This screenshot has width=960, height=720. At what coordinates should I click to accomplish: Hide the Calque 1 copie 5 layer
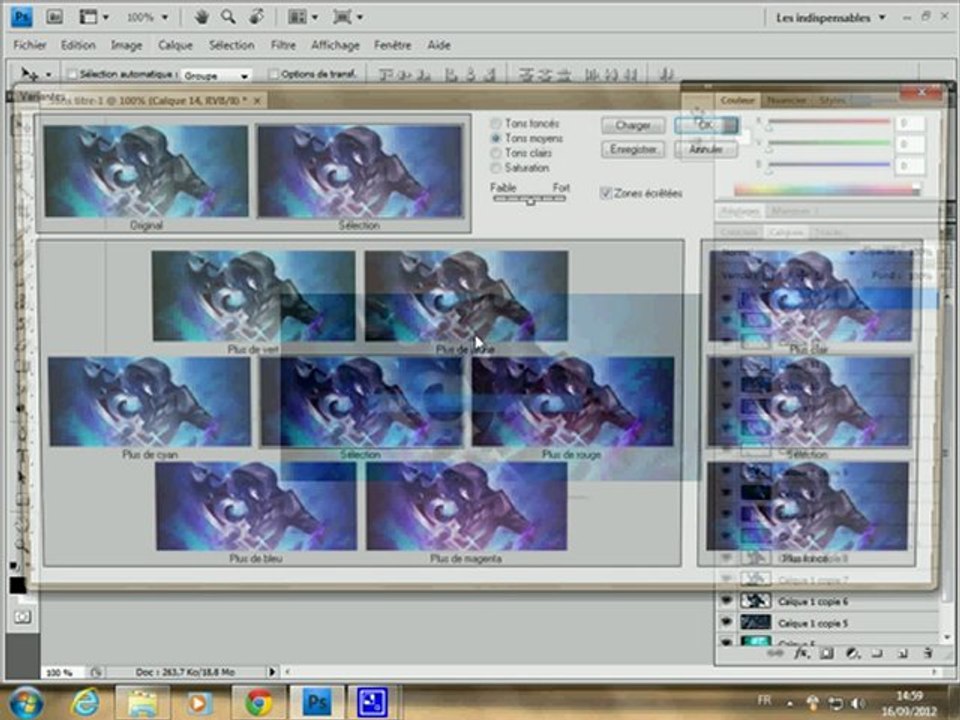[x=727, y=623]
